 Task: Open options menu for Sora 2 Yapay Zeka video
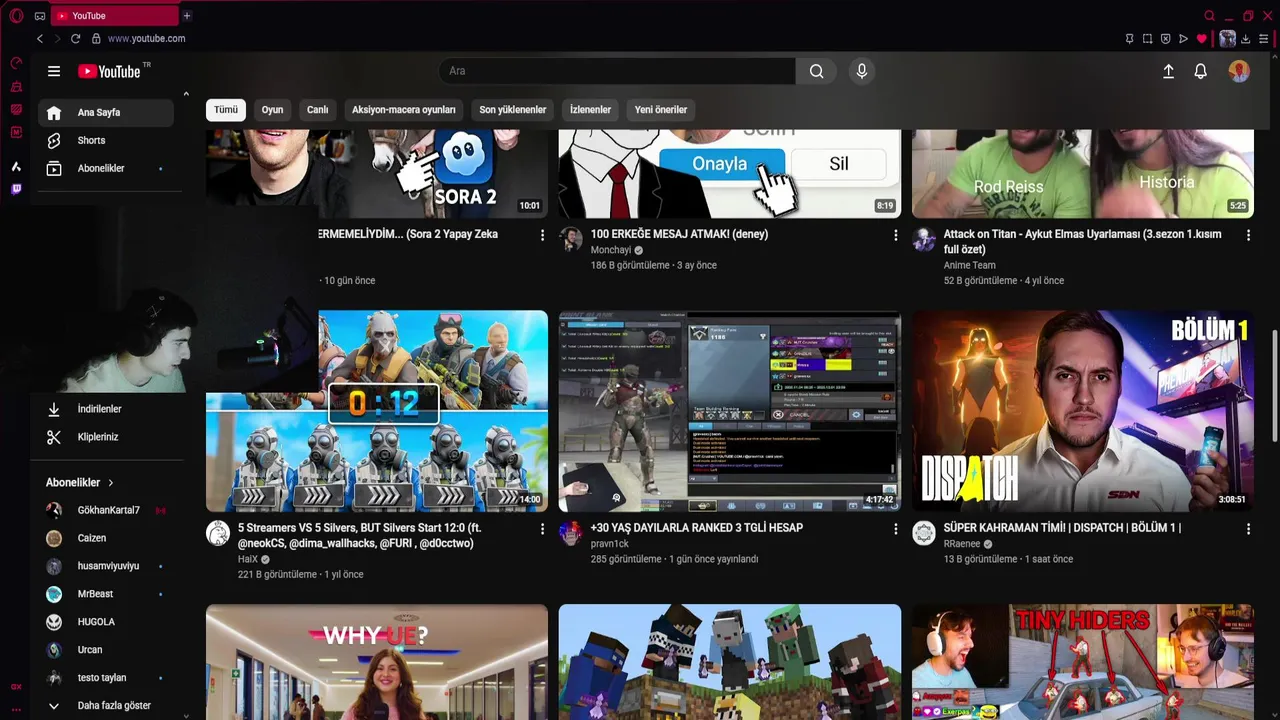543,235
